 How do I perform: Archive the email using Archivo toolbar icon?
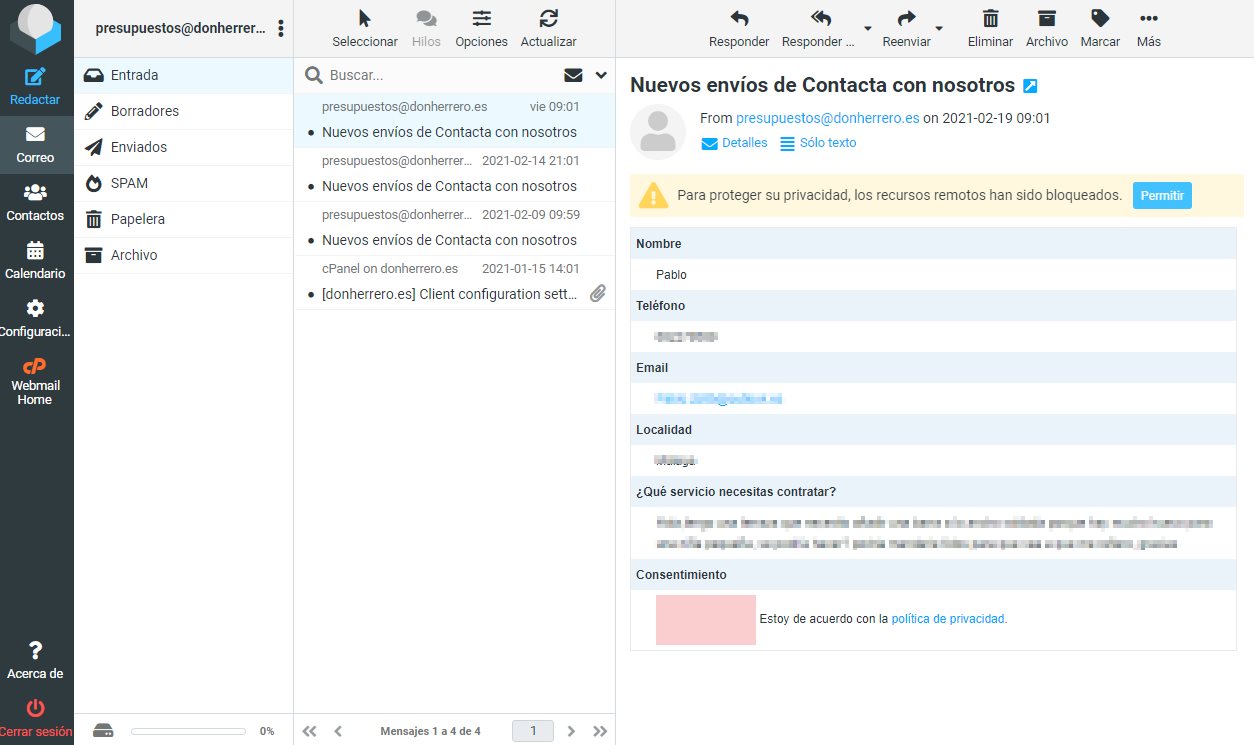point(1046,19)
